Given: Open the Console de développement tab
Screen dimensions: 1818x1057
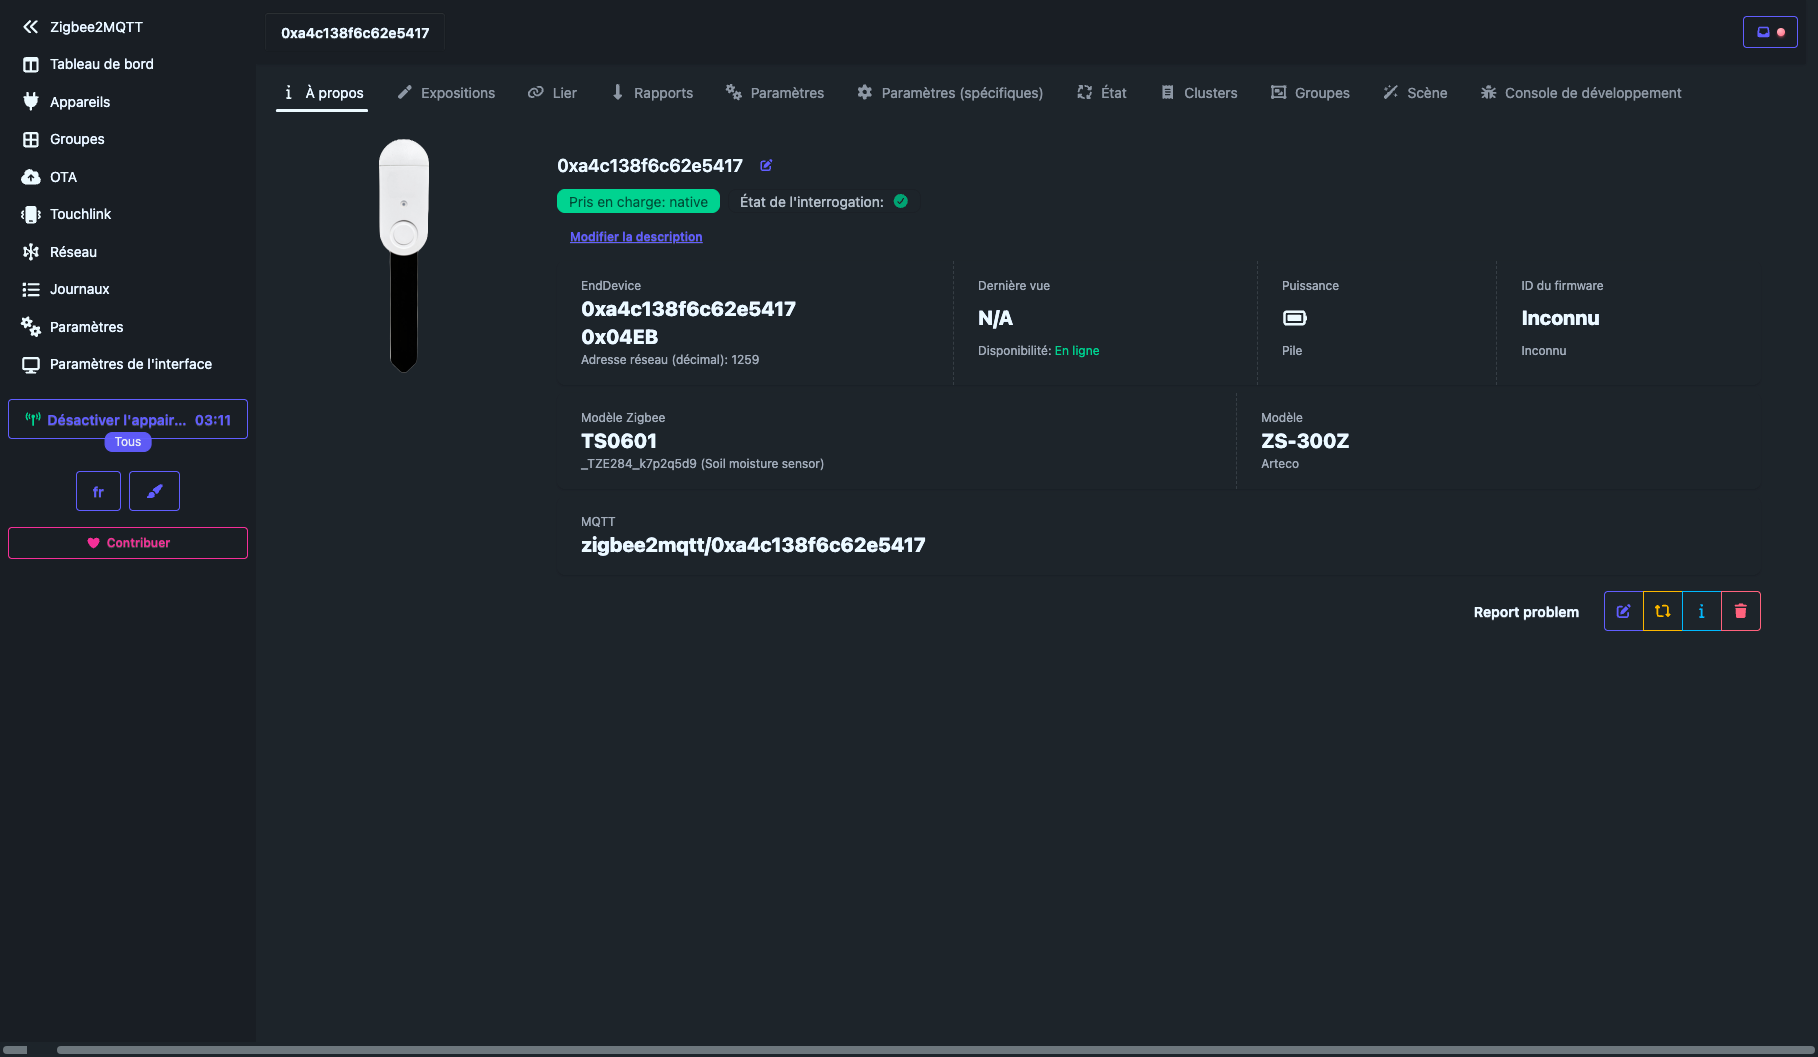Looking at the screenshot, I should [1581, 93].
